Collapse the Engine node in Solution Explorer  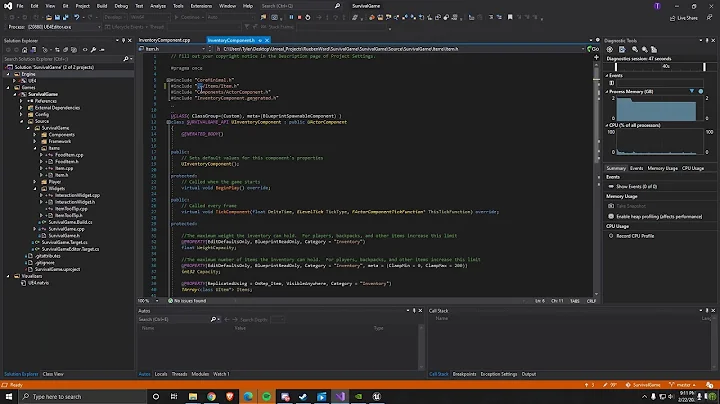coord(8,74)
